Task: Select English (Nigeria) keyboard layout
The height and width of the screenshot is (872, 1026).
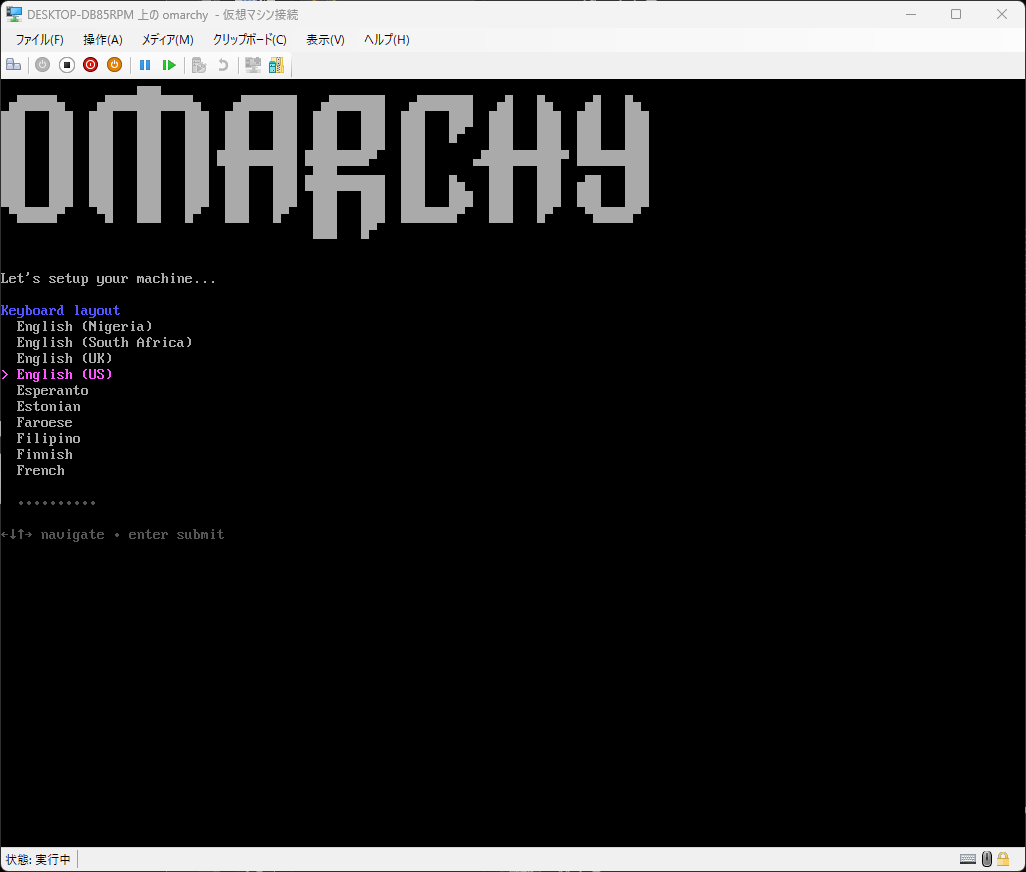Action: click(x=84, y=326)
